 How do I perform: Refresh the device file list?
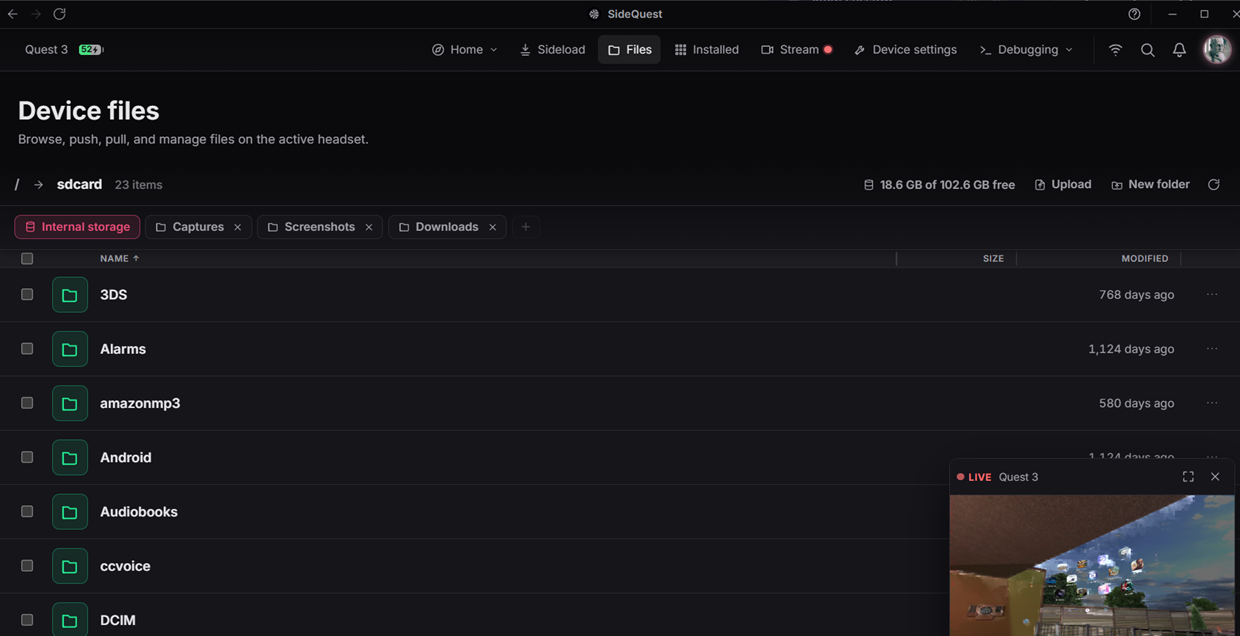point(1214,185)
